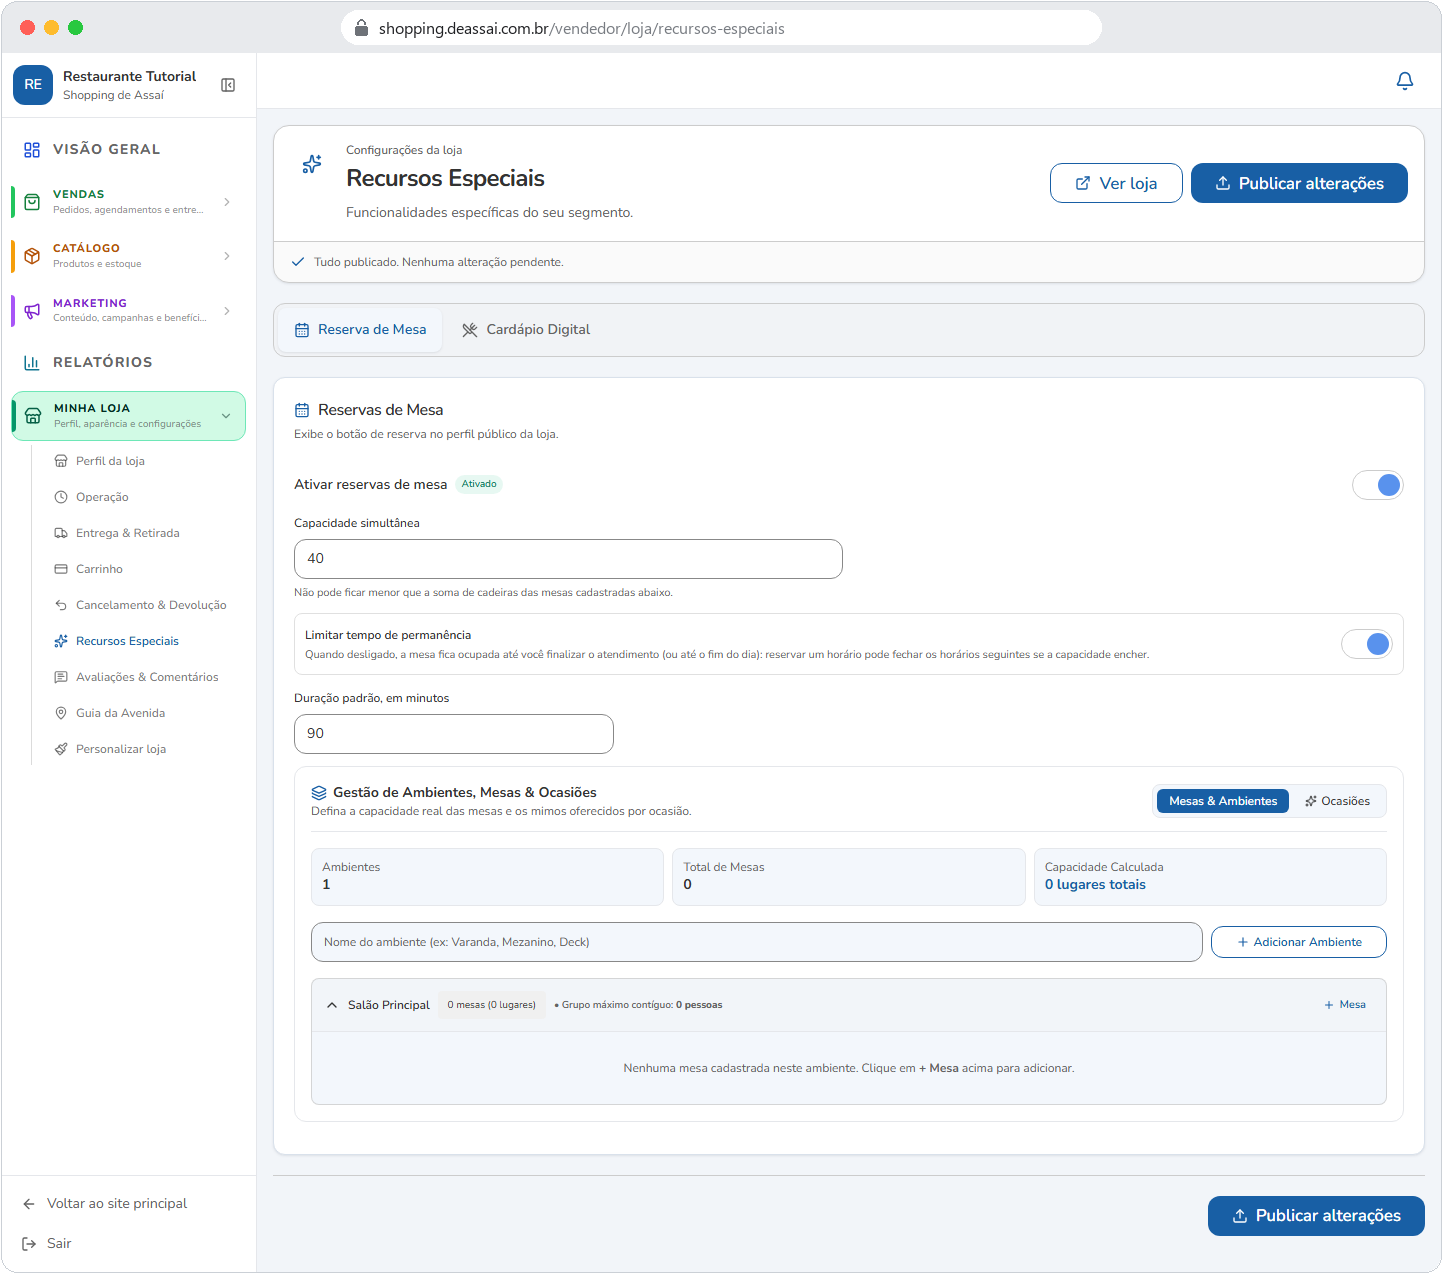Screen dimensions: 1442x1273
Task: Click the Nome do ambiente input
Action: [x=757, y=942]
